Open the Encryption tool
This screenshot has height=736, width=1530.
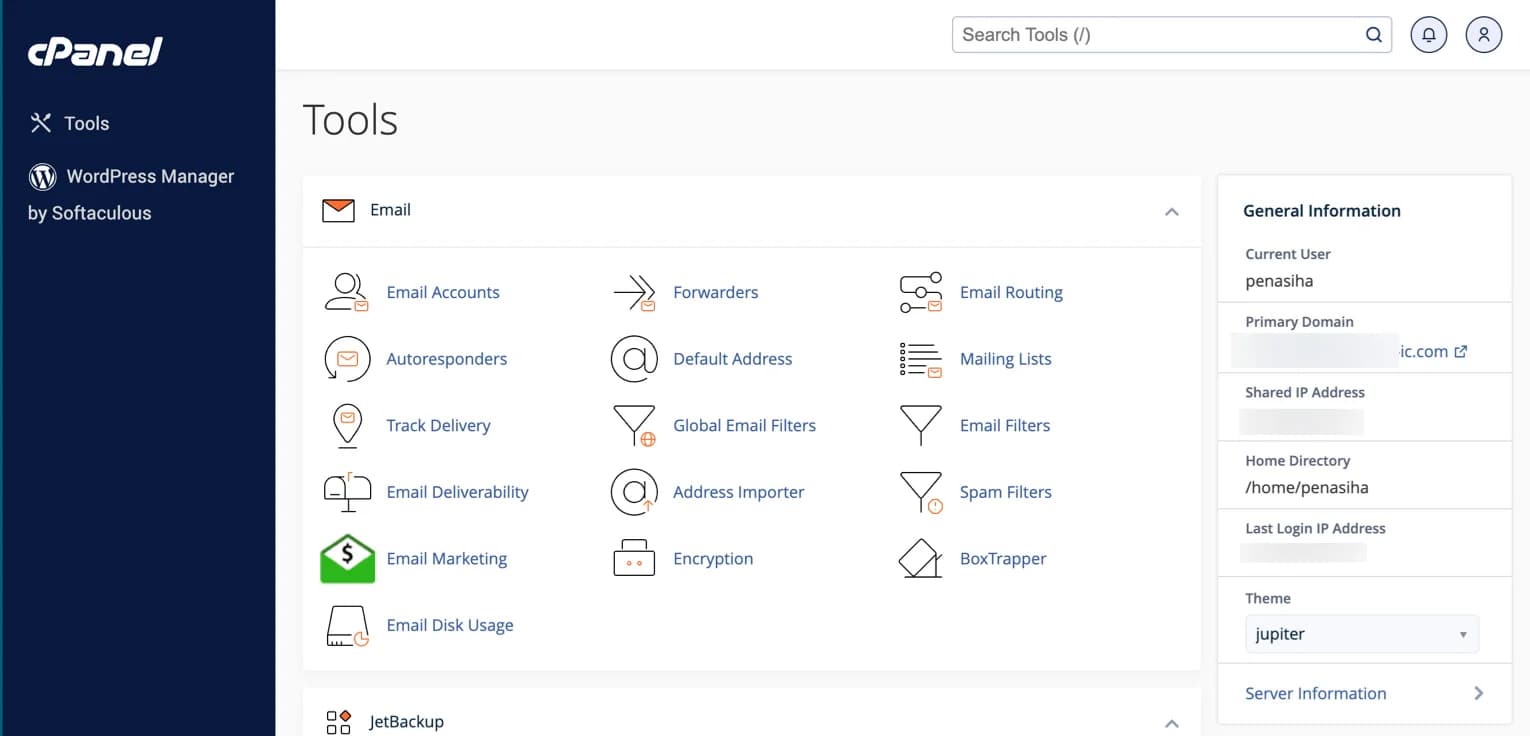(712, 558)
